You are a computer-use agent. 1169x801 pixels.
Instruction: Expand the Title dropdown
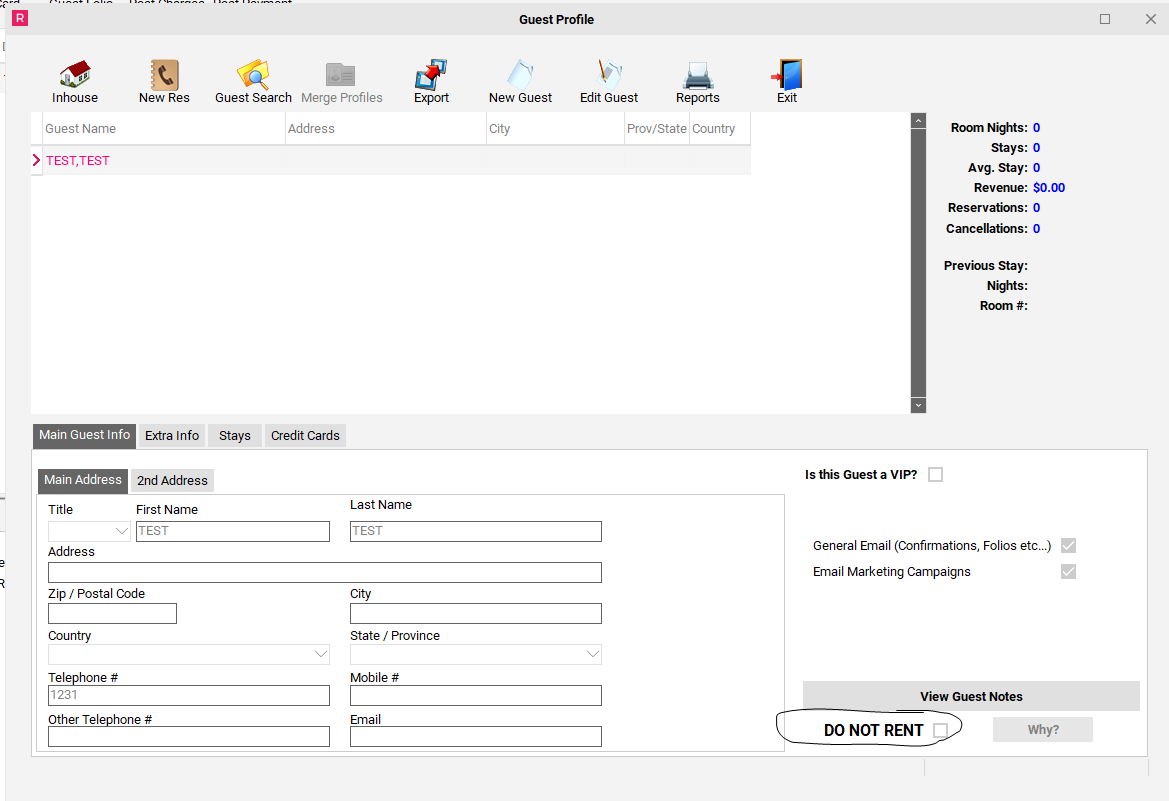pos(122,531)
